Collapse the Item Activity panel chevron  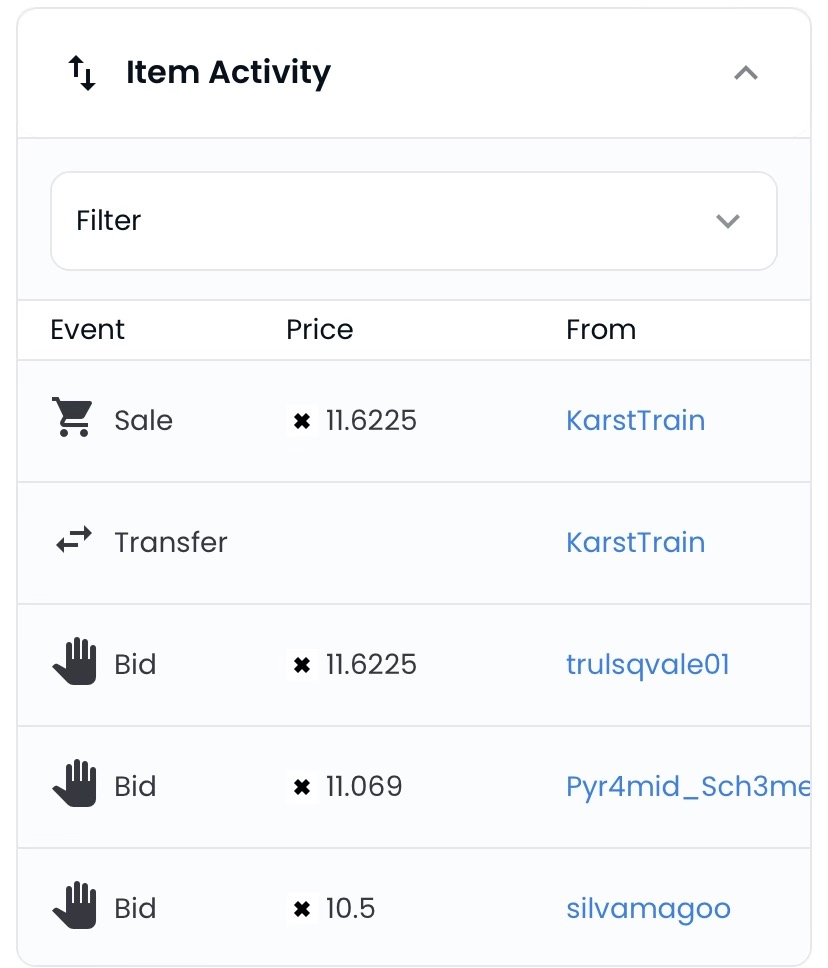[x=745, y=73]
